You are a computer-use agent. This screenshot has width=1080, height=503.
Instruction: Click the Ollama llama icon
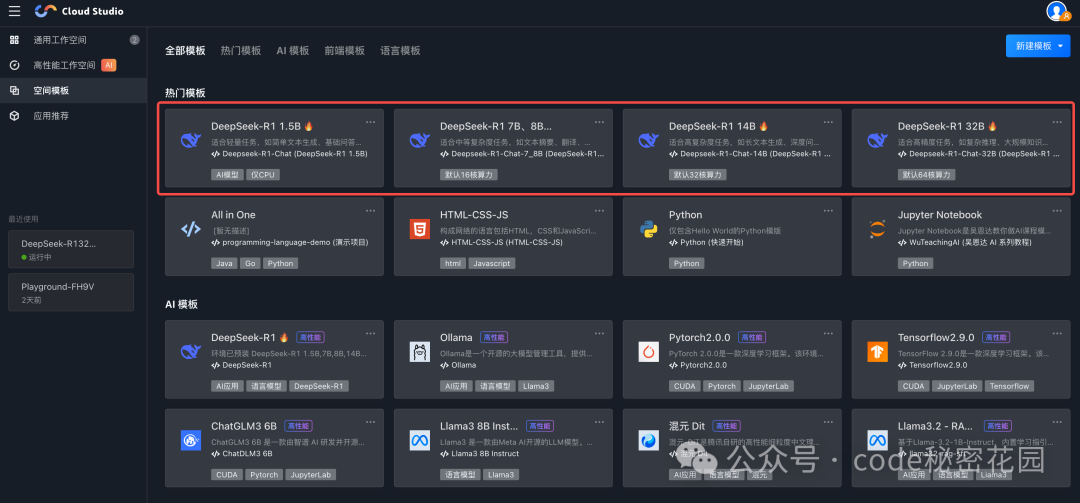[x=419, y=351]
